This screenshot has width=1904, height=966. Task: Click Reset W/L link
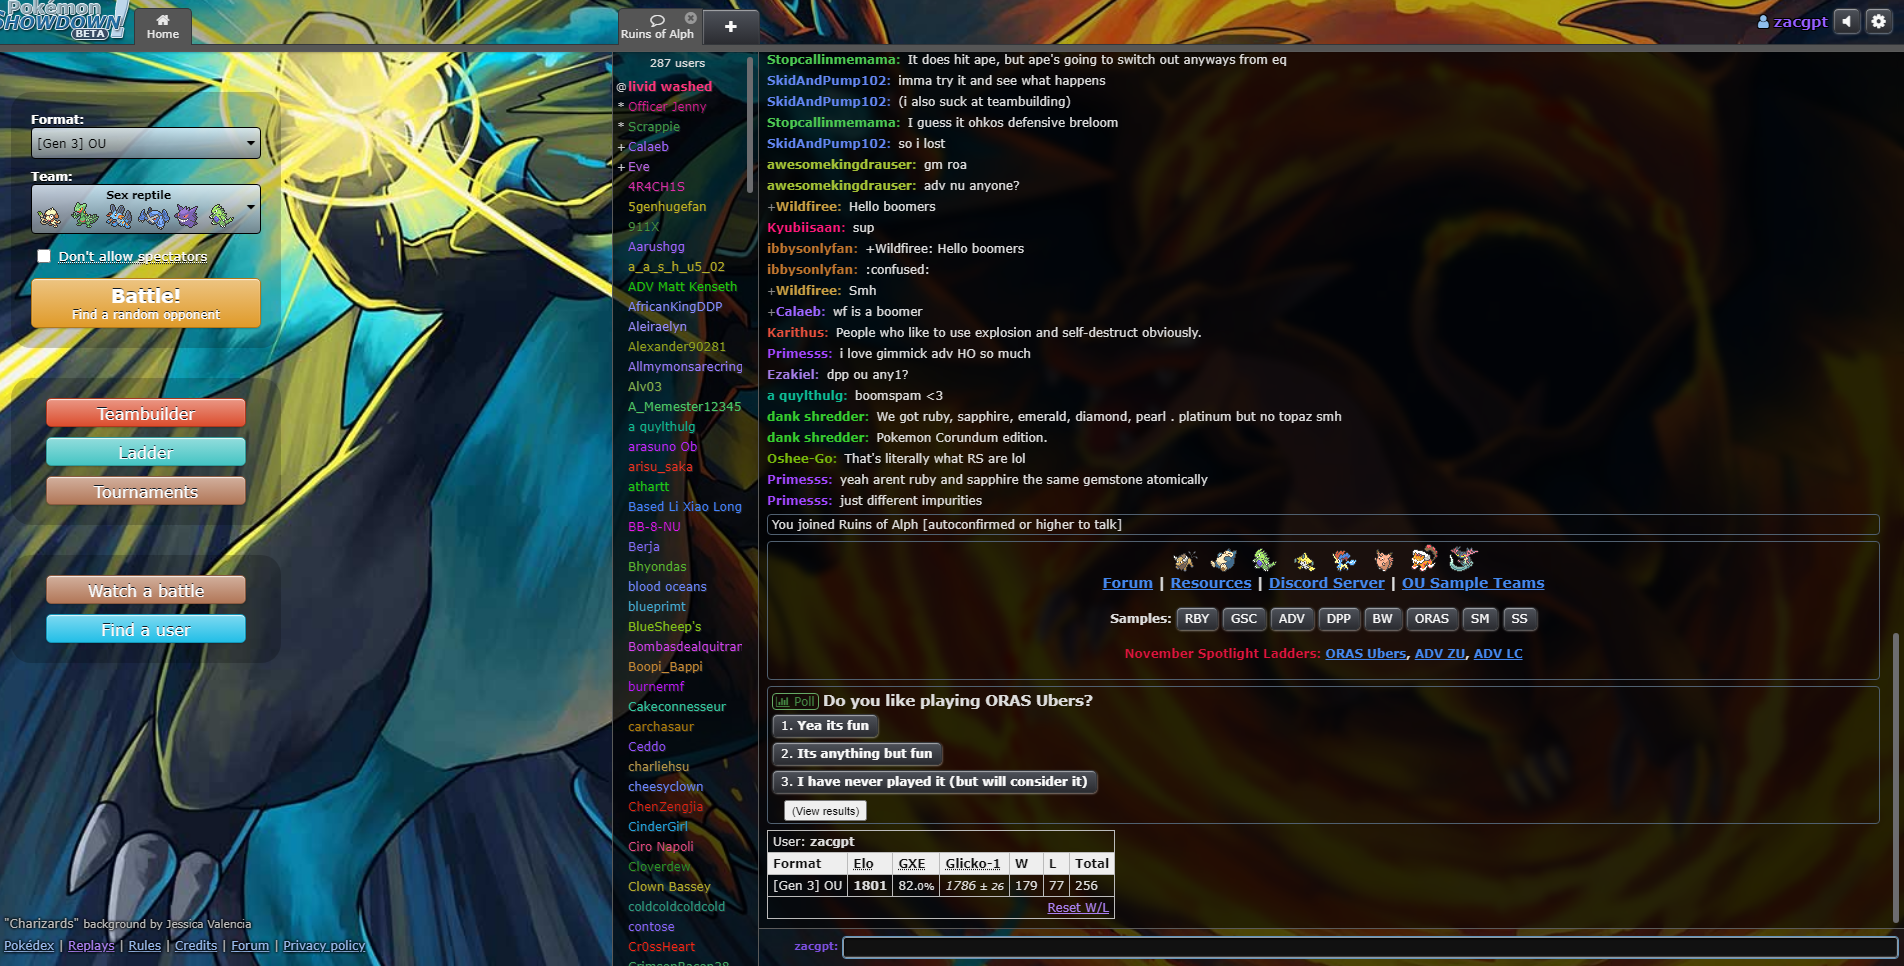pos(1077,908)
